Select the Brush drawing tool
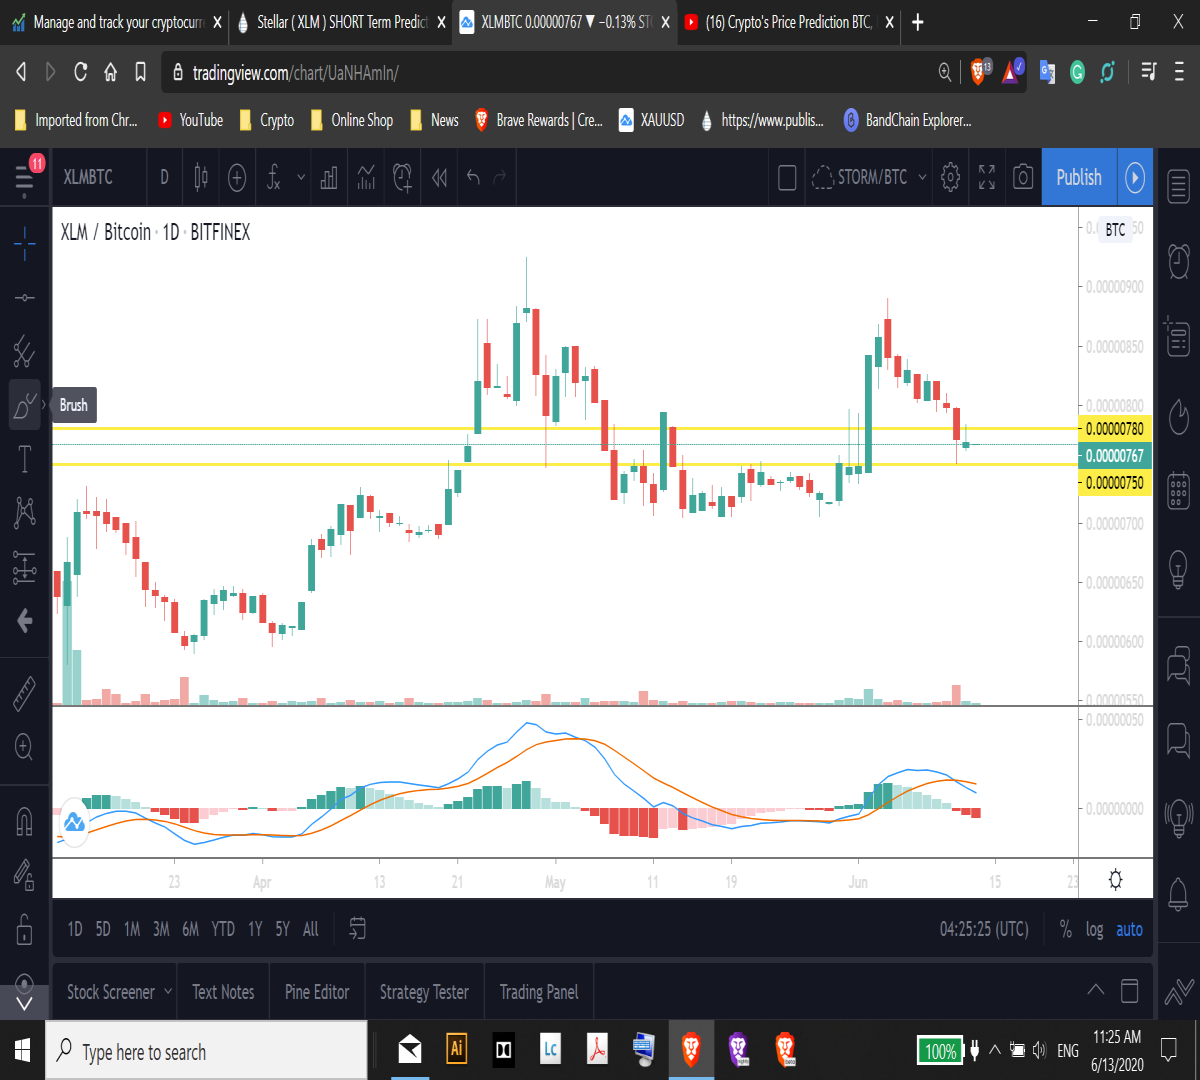This screenshot has width=1200, height=1080. (x=24, y=405)
